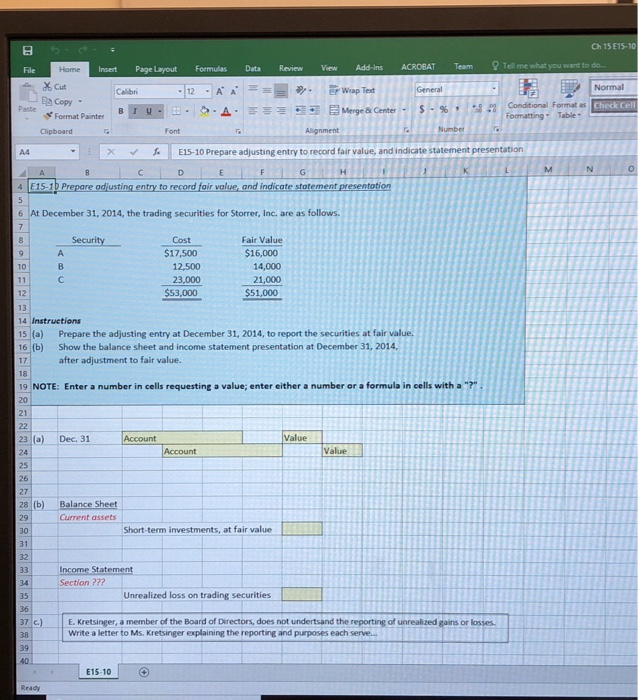Add a new sheet with plus button
Viewport: 638px width, 700px height.
click(x=144, y=672)
